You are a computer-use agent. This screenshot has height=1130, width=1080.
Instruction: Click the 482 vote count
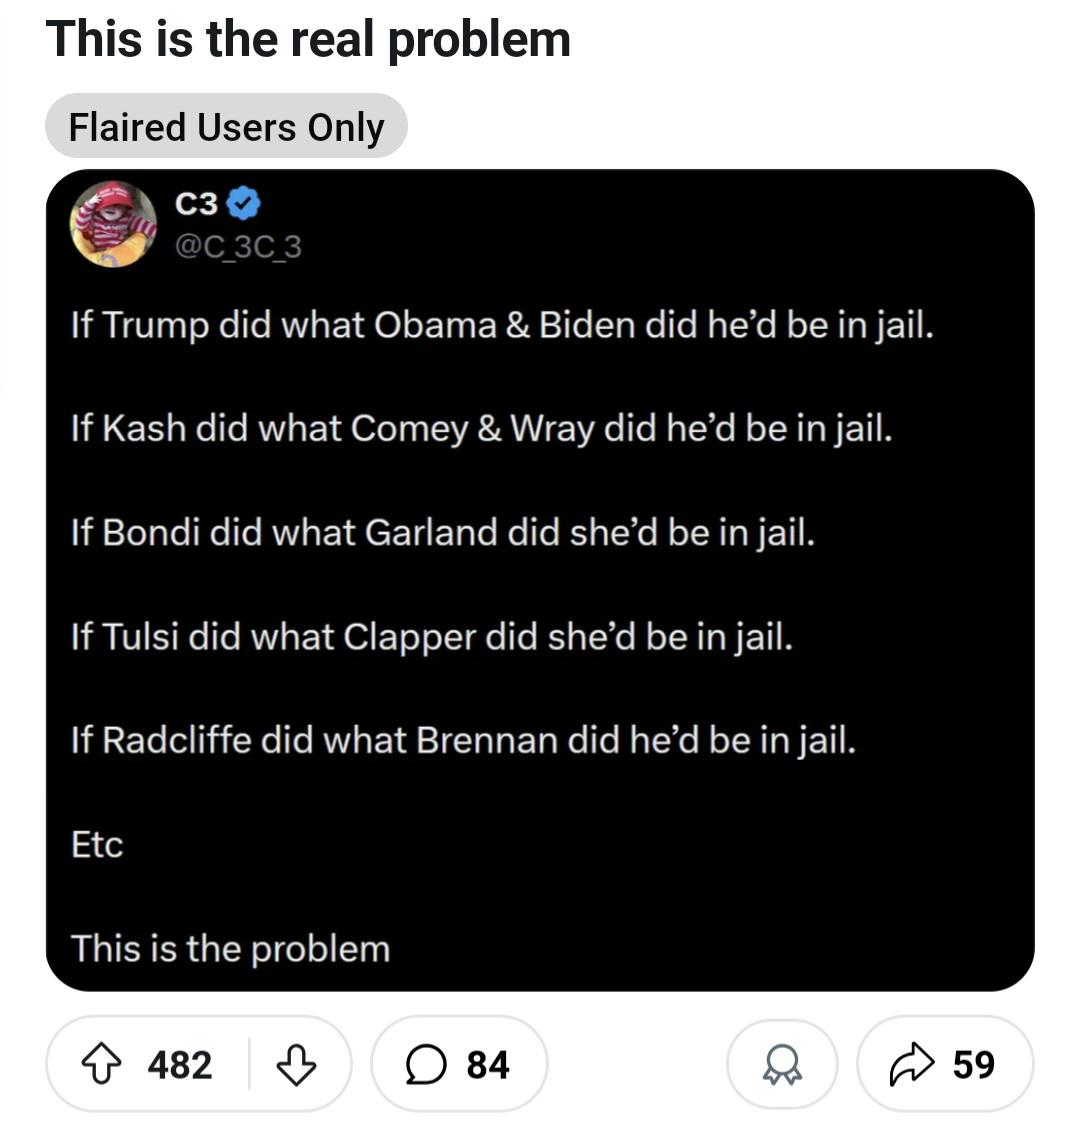(x=180, y=1065)
